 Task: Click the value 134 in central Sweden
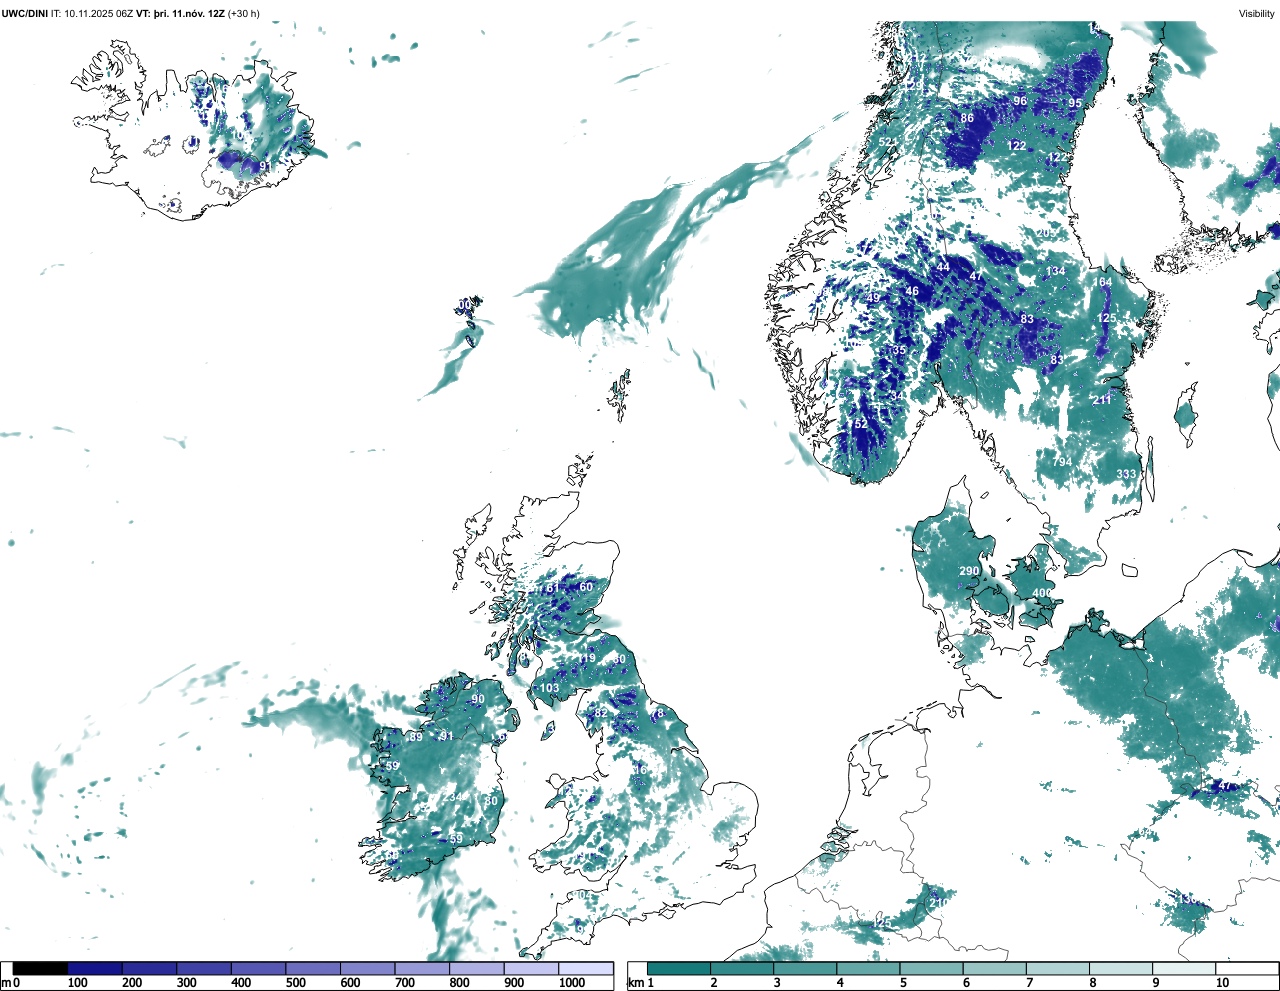(x=1055, y=272)
